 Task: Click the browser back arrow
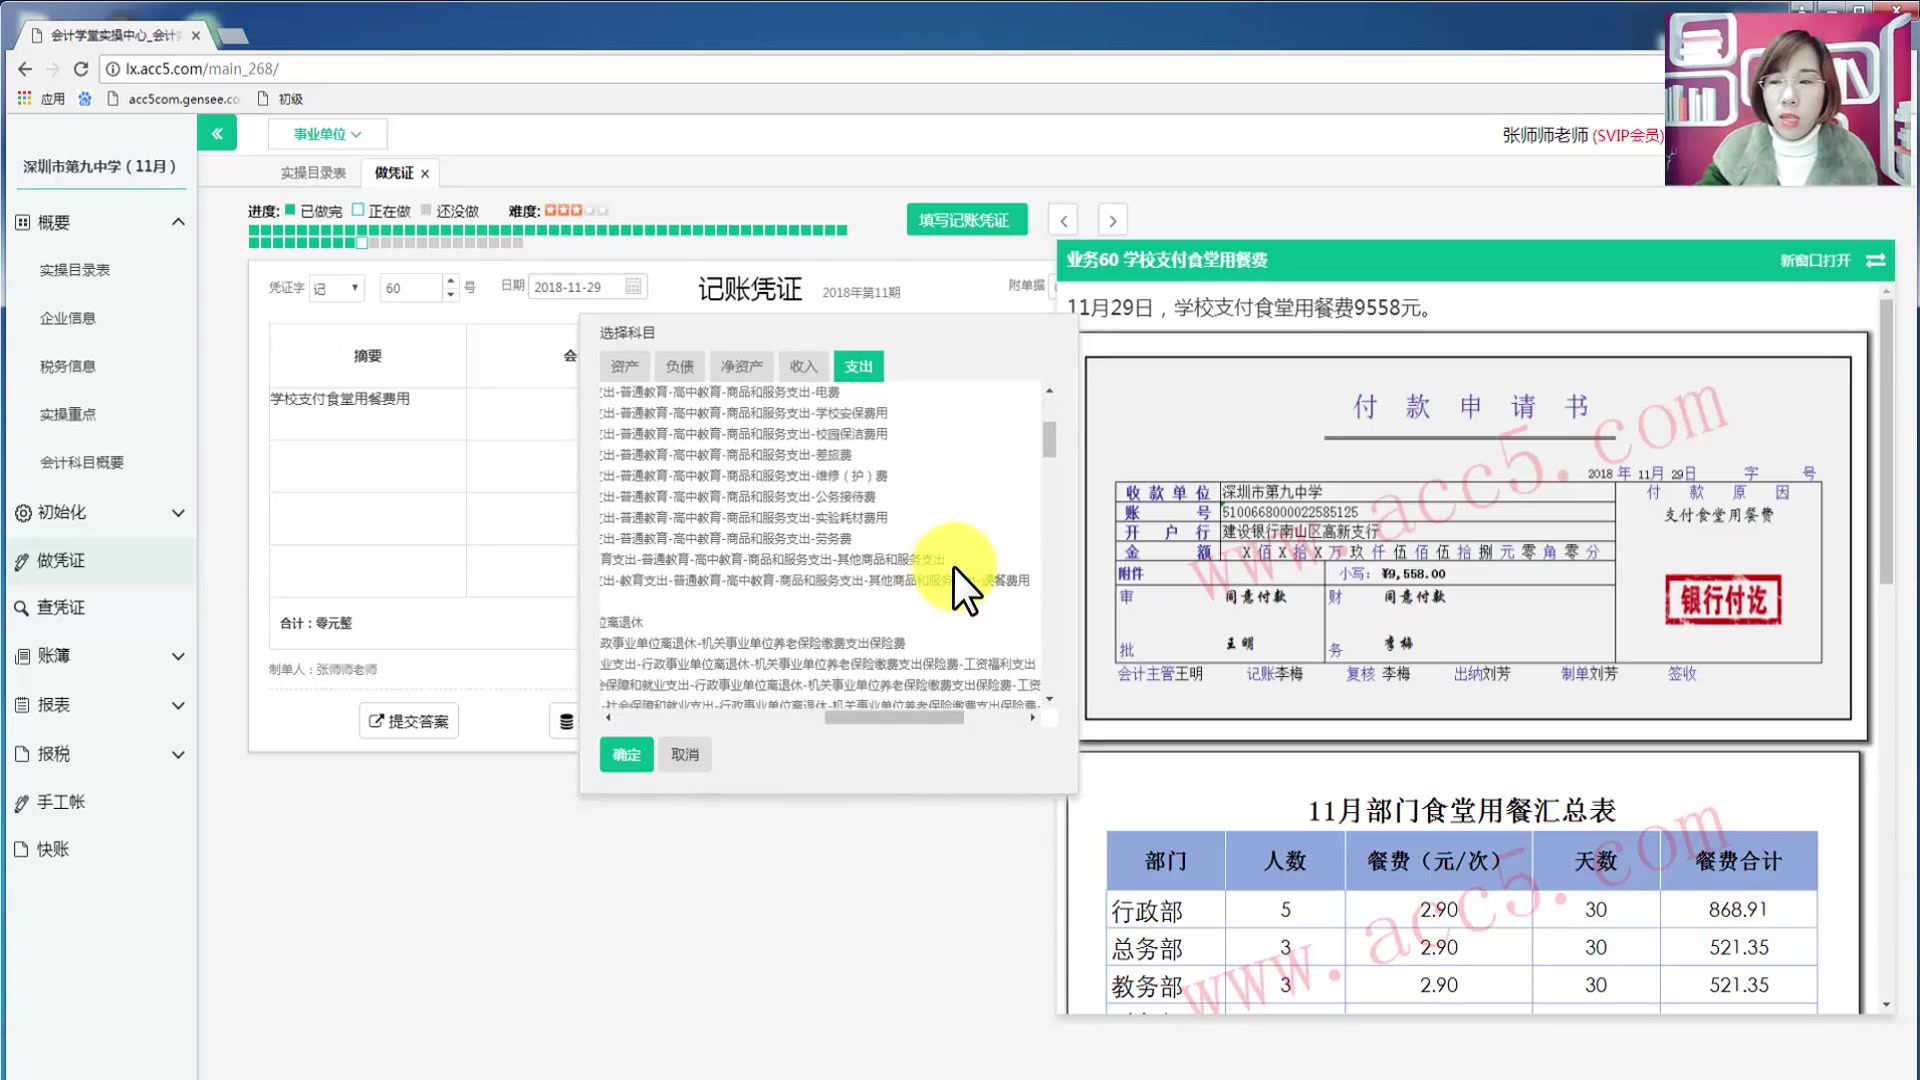pyautogui.click(x=25, y=69)
